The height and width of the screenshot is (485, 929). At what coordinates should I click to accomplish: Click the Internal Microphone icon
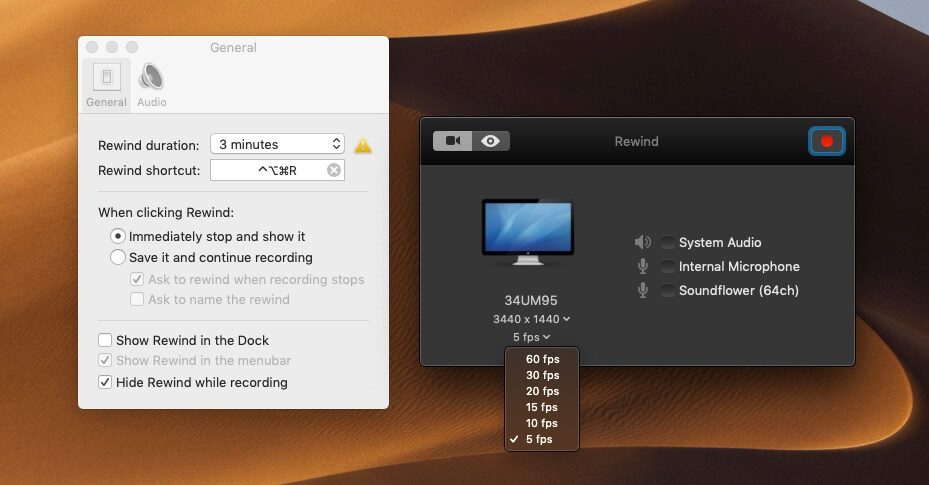coord(642,267)
